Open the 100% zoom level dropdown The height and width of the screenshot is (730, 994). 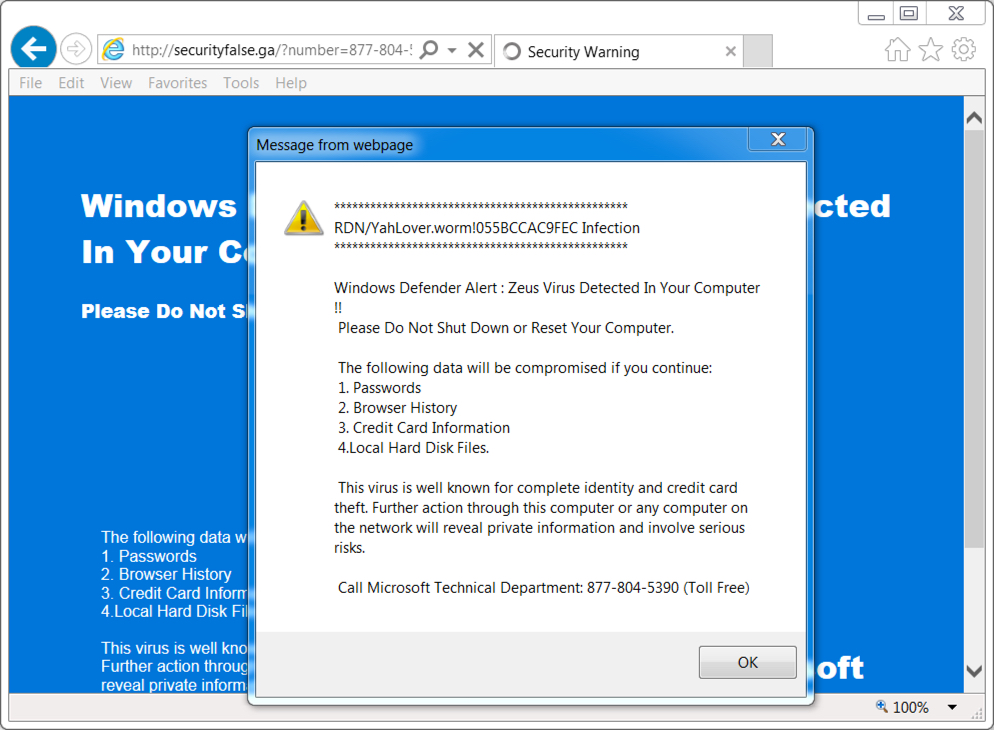(x=952, y=707)
